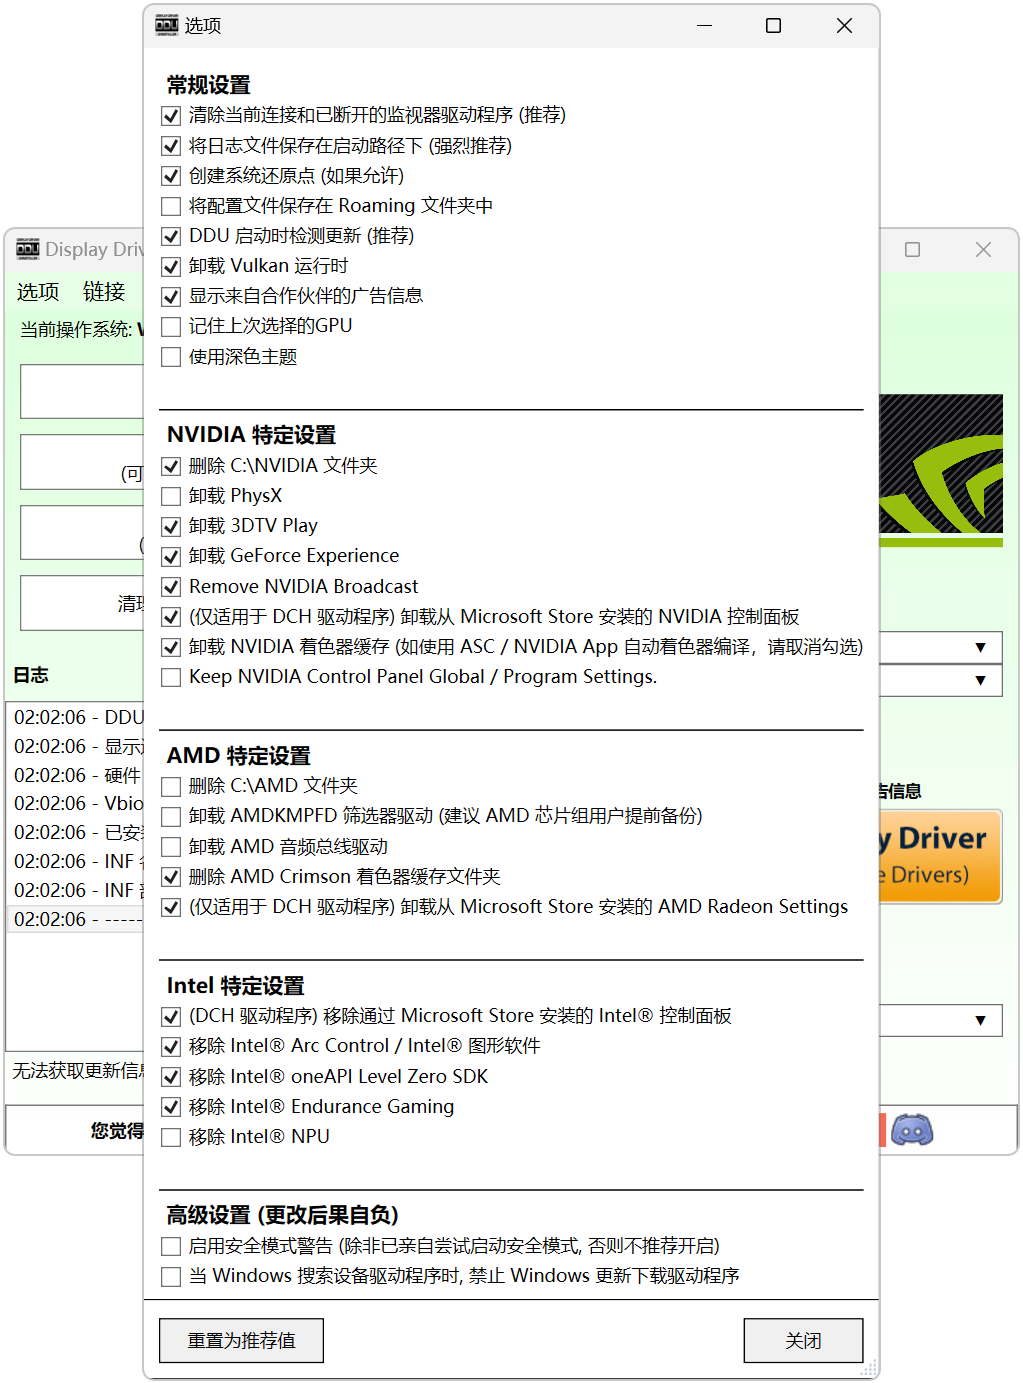Check 卸载 PhysX option

[x=171, y=496]
